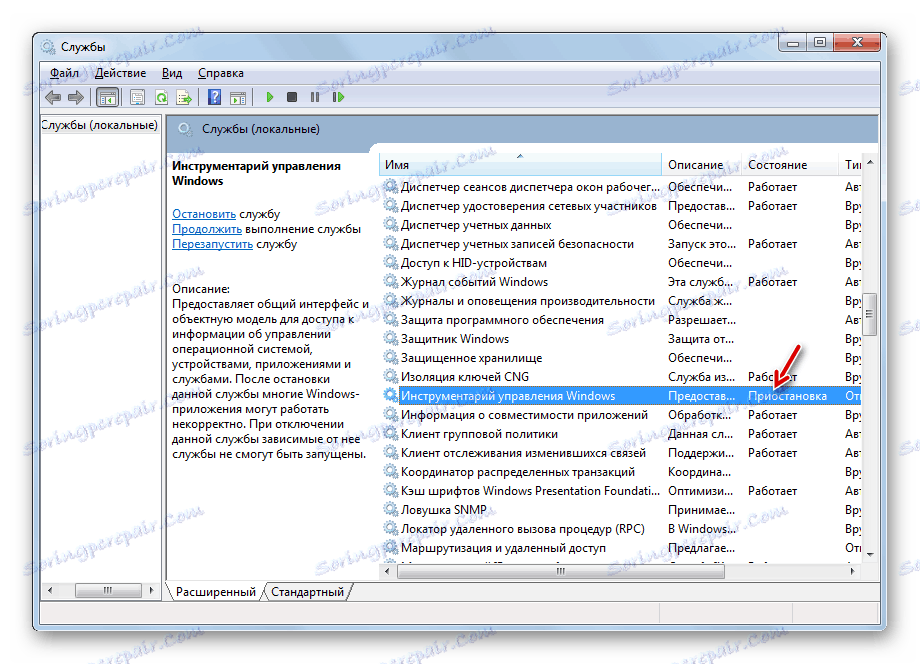Click the Приостановка status cell
This screenshot has width=920, height=664.
pyautogui.click(x=787, y=396)
